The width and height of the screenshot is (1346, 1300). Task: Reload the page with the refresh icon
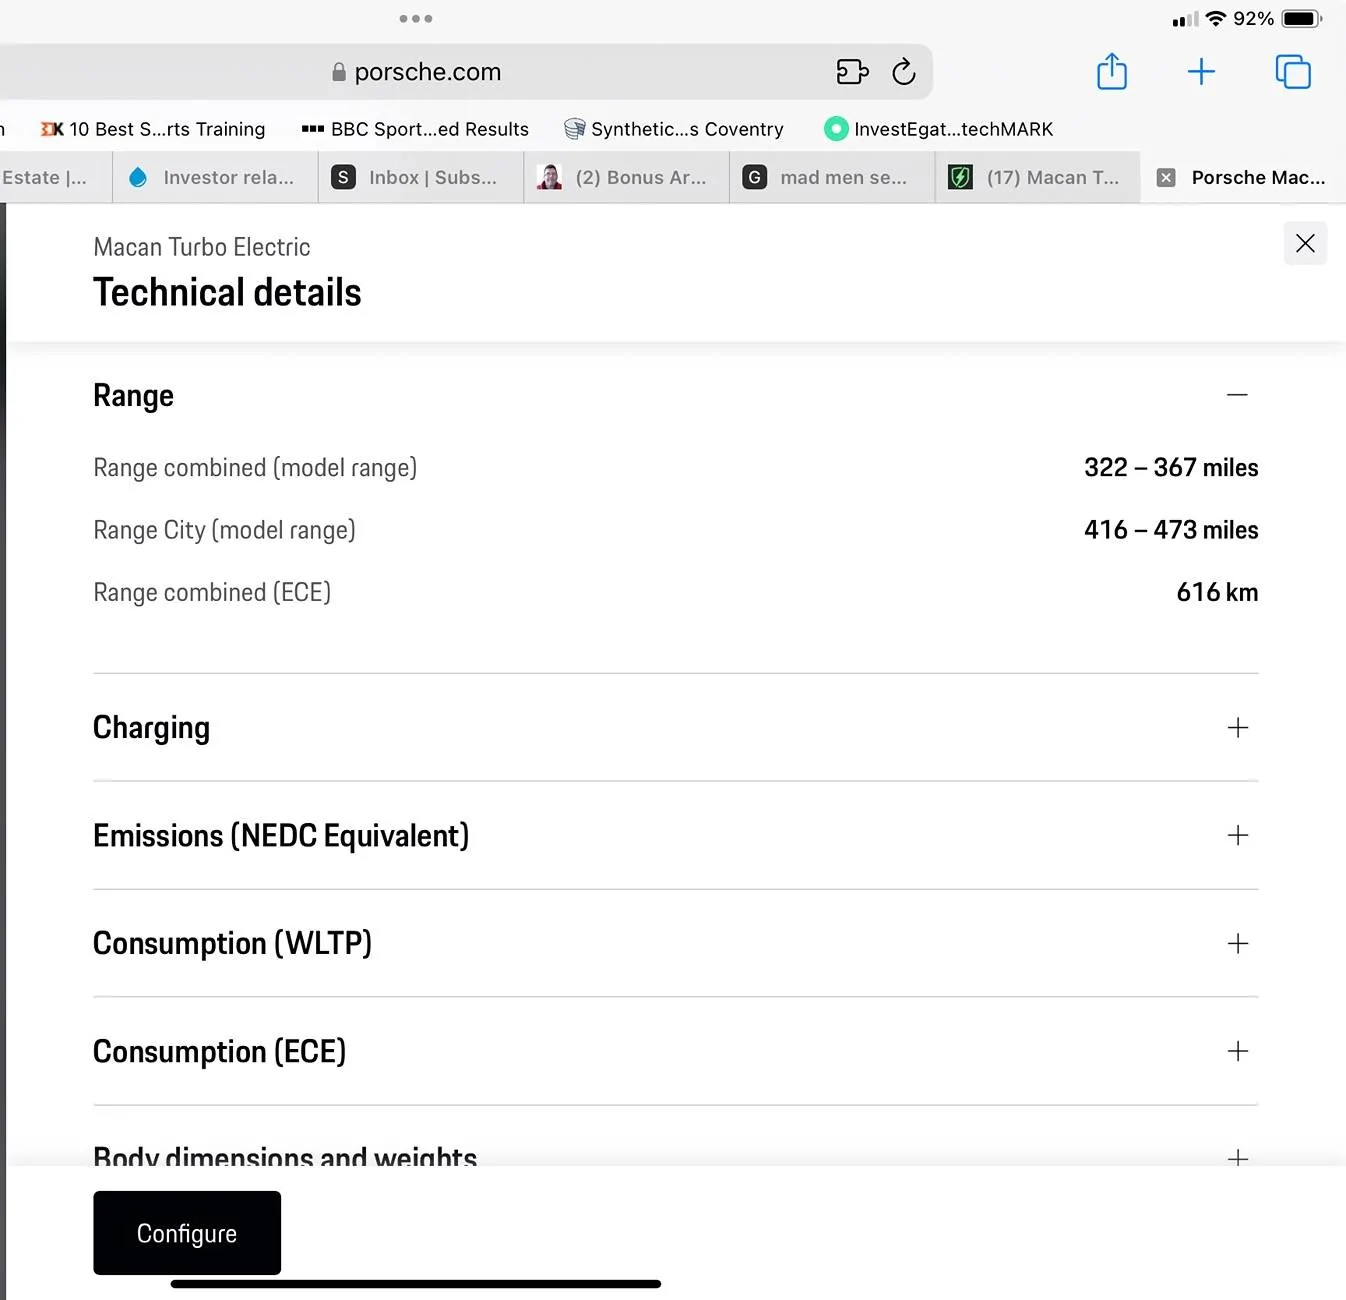[x=903, y=71]
